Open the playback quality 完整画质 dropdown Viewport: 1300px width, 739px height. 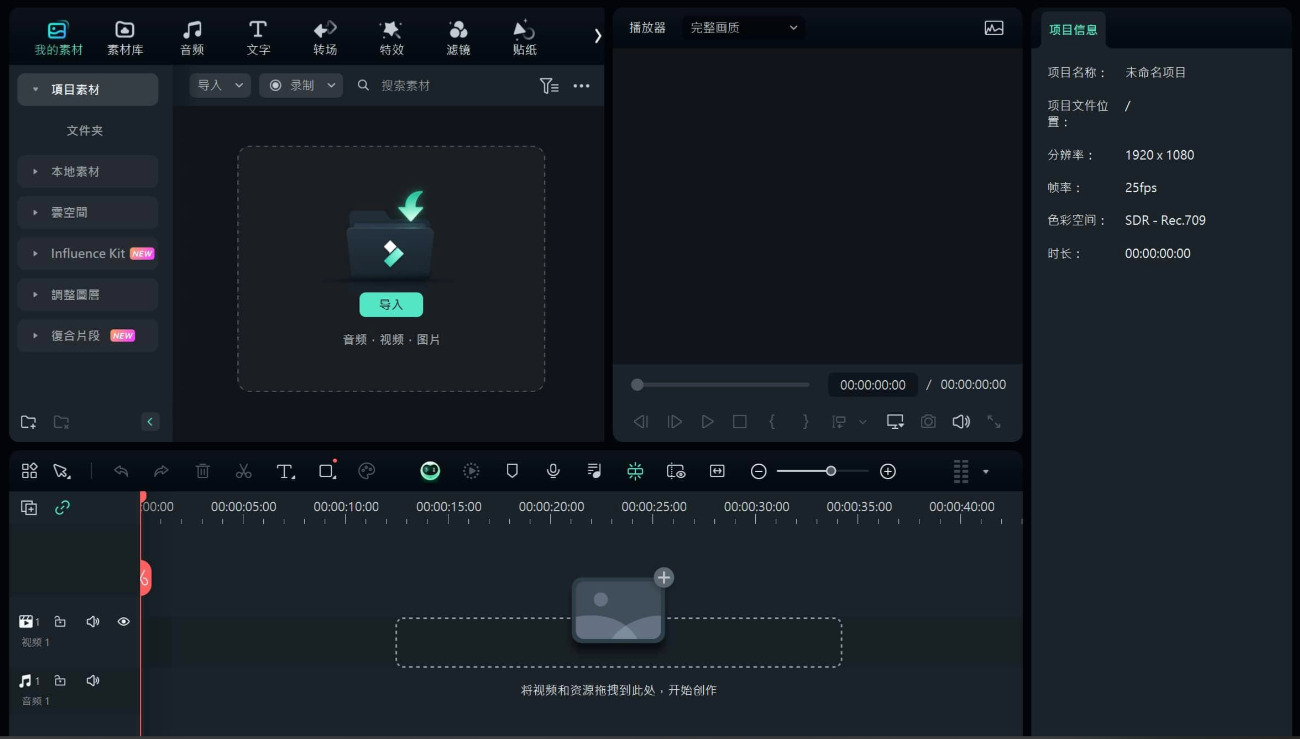tap(744, 28)
